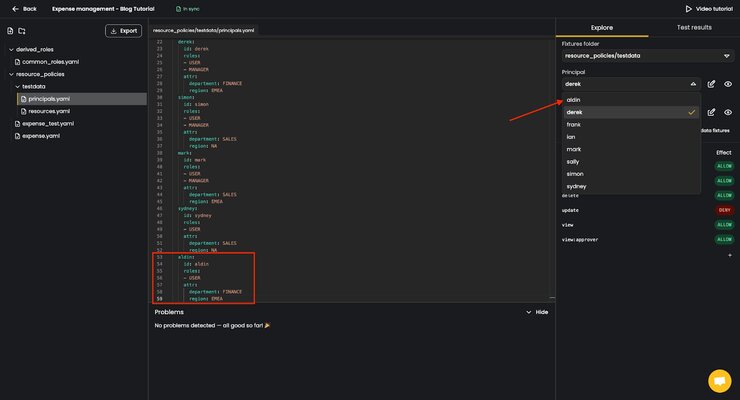Open expense_test.yaml in the file tree

(48, 124)
